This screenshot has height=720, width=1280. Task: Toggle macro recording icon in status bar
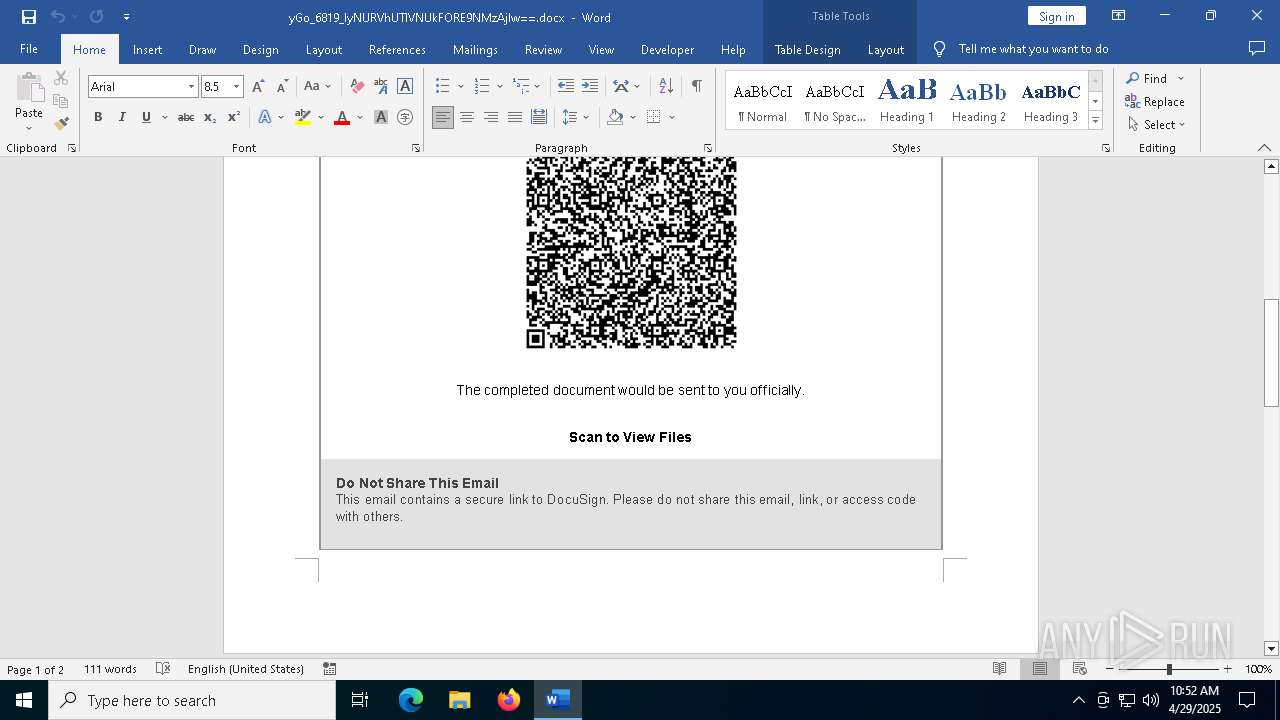330,669
